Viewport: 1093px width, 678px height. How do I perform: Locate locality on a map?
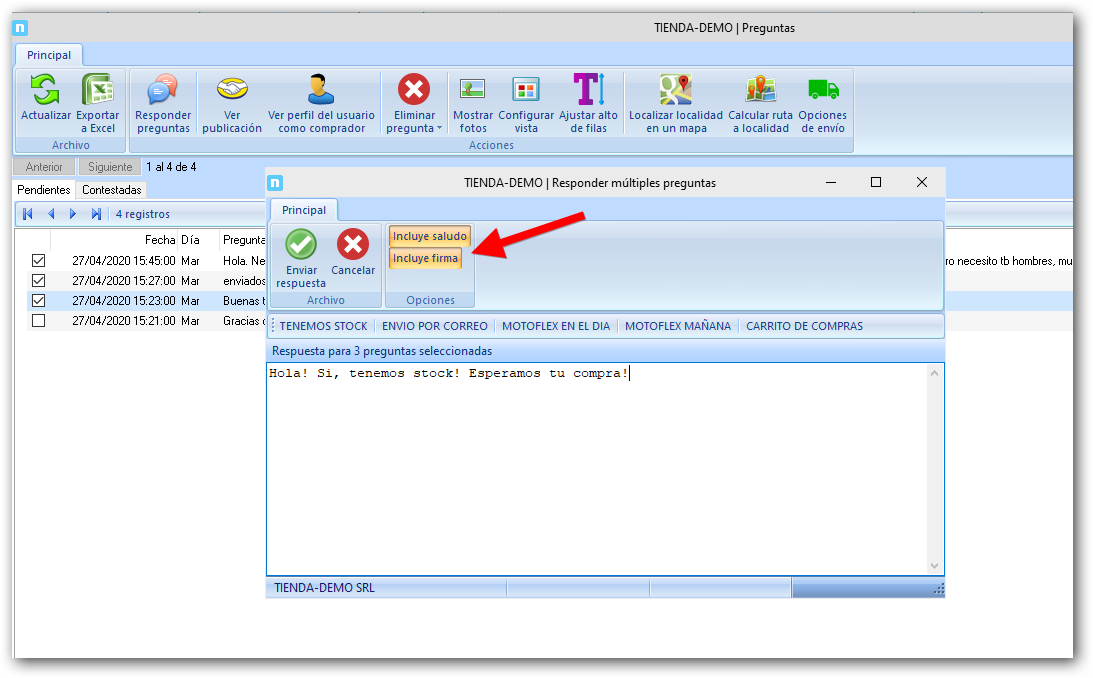coord(675,91)
